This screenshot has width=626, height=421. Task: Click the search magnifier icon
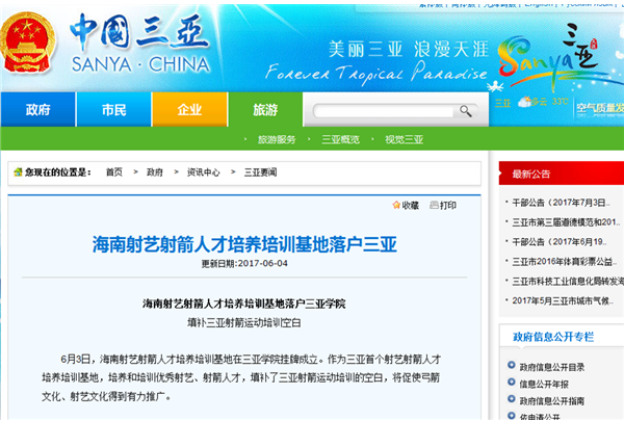pyautogui.click(x=466, y=111)
